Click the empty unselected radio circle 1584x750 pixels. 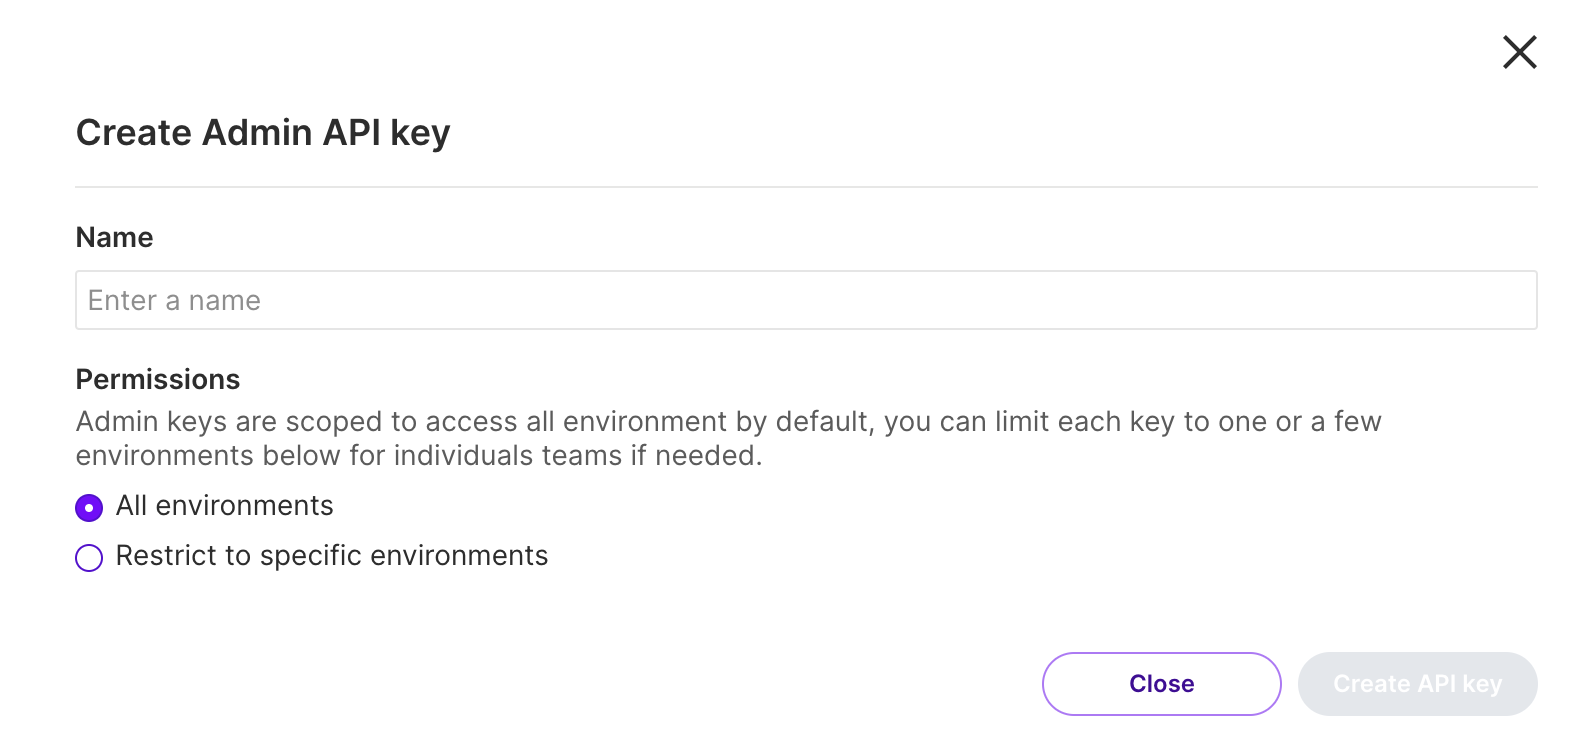(x=89, y=558)
